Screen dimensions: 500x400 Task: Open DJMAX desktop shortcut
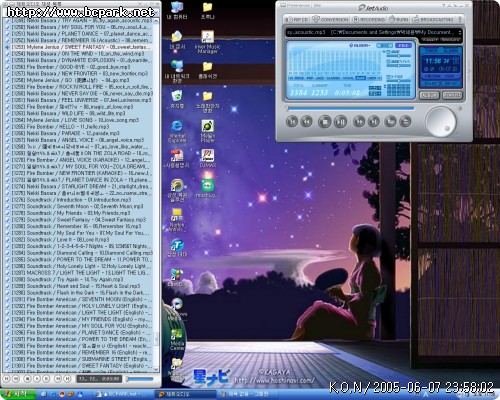pyautogui.click(x=207, y=158)
